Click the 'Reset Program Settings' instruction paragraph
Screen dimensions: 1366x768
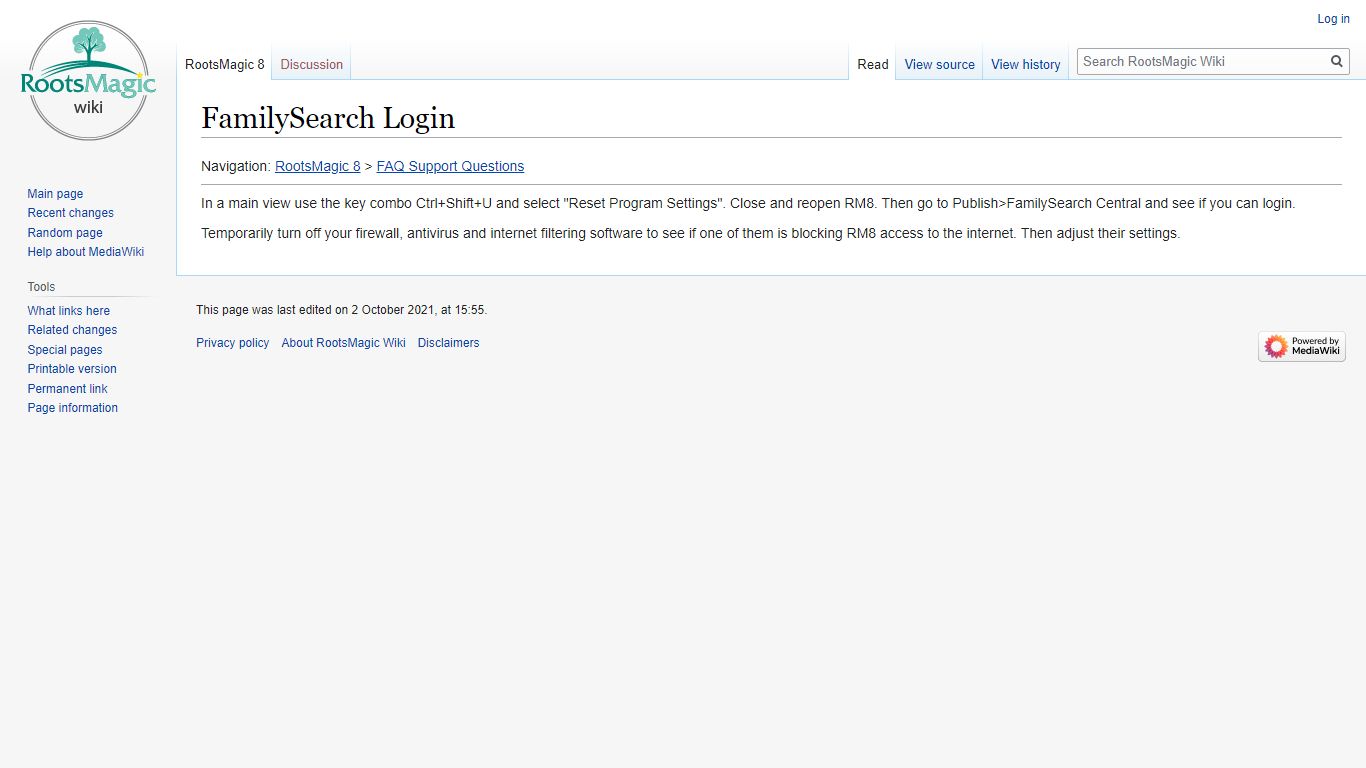(748, 203)
